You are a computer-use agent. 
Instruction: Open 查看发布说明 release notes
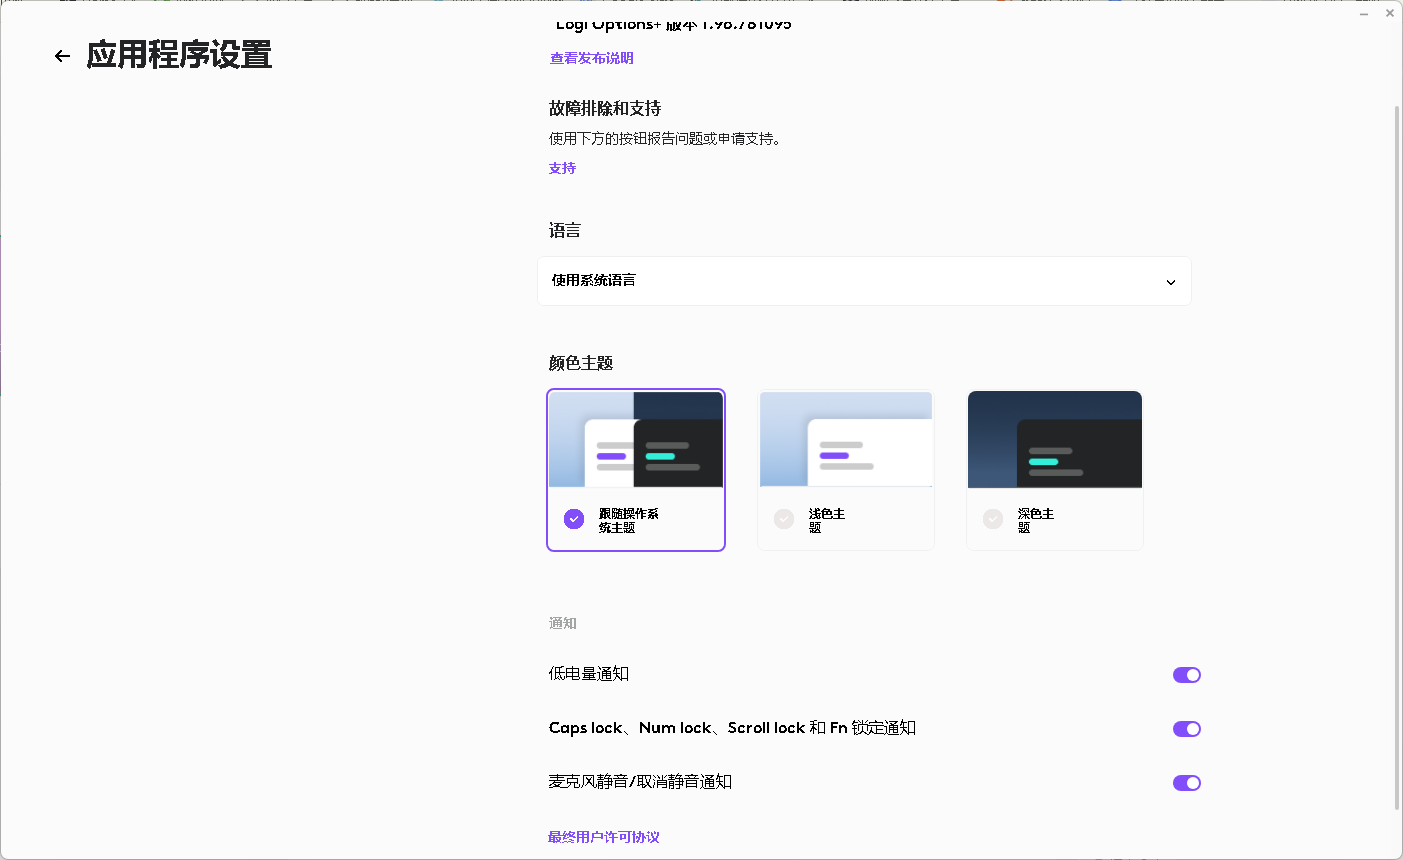(590, 58)
